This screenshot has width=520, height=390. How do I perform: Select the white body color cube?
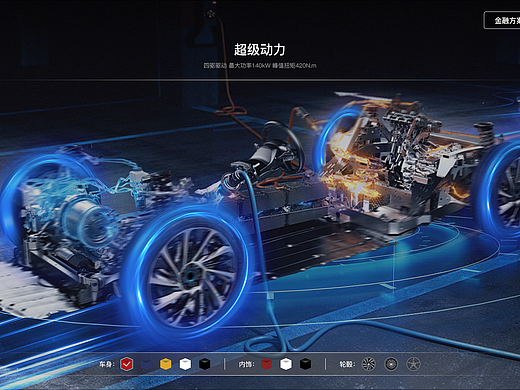185,364
